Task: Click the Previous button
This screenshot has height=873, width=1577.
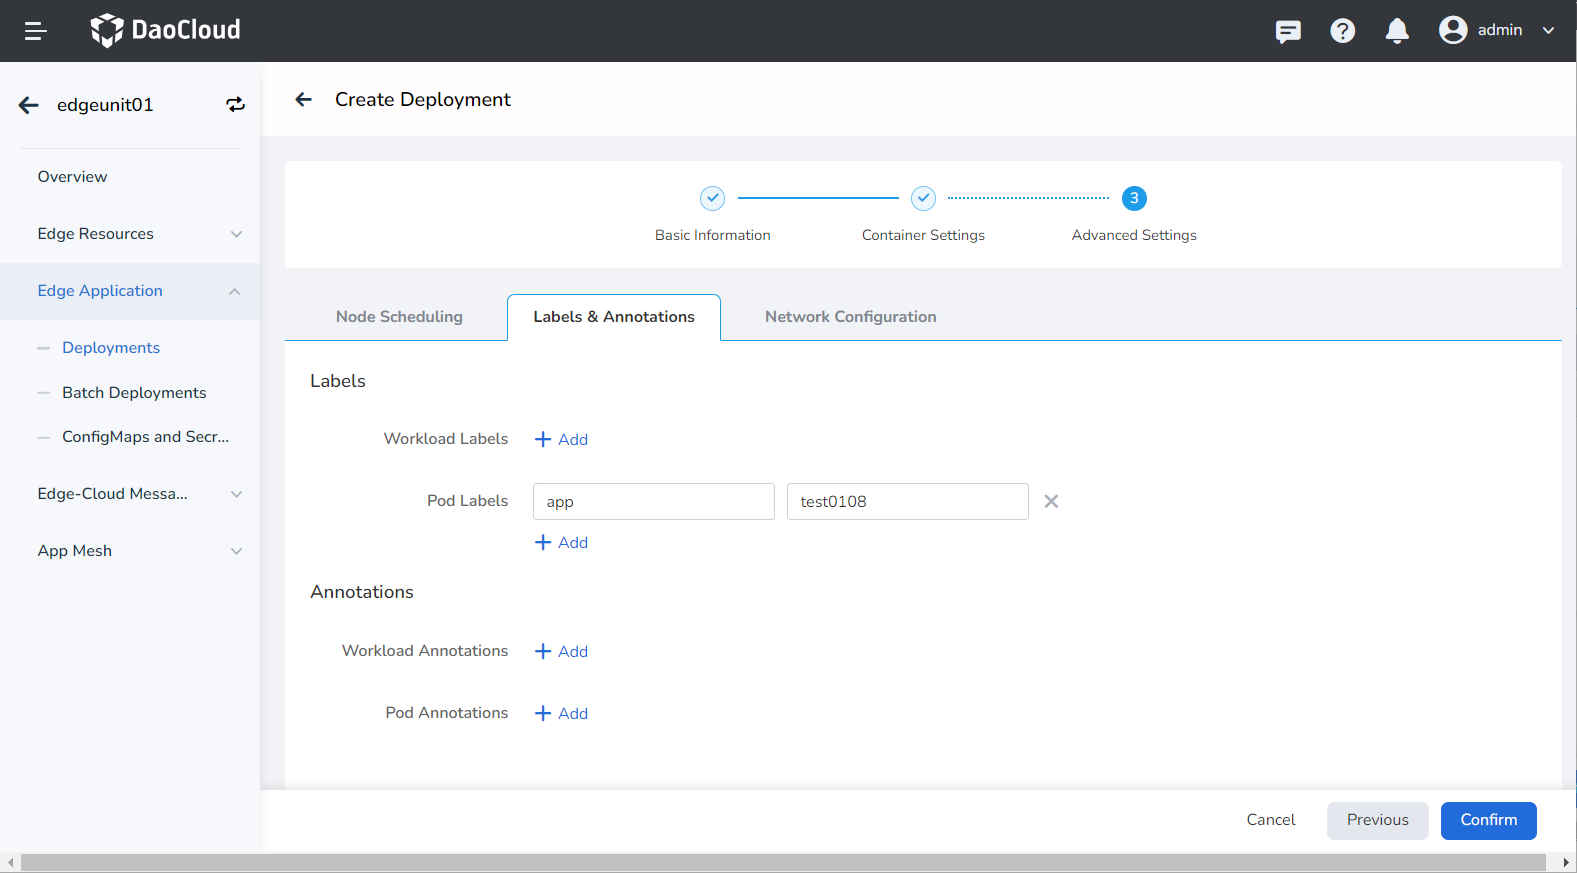Action: (x=1377, y=820)
